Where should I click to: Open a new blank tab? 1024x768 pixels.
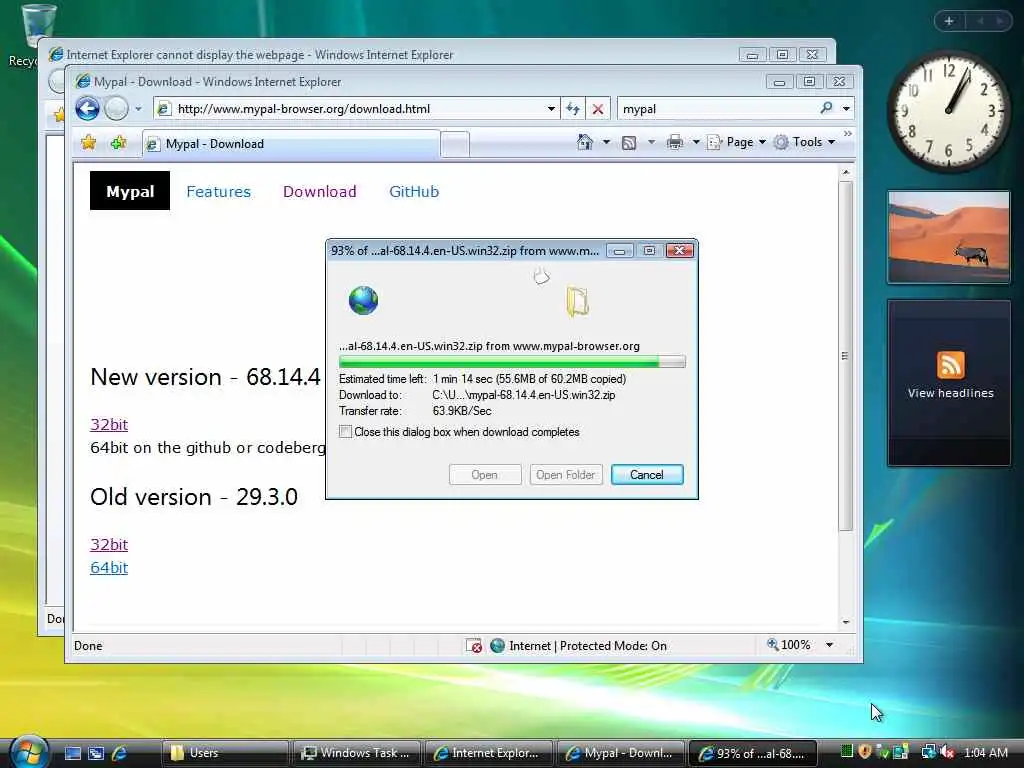pyautogui.click(x=455, y=144)
